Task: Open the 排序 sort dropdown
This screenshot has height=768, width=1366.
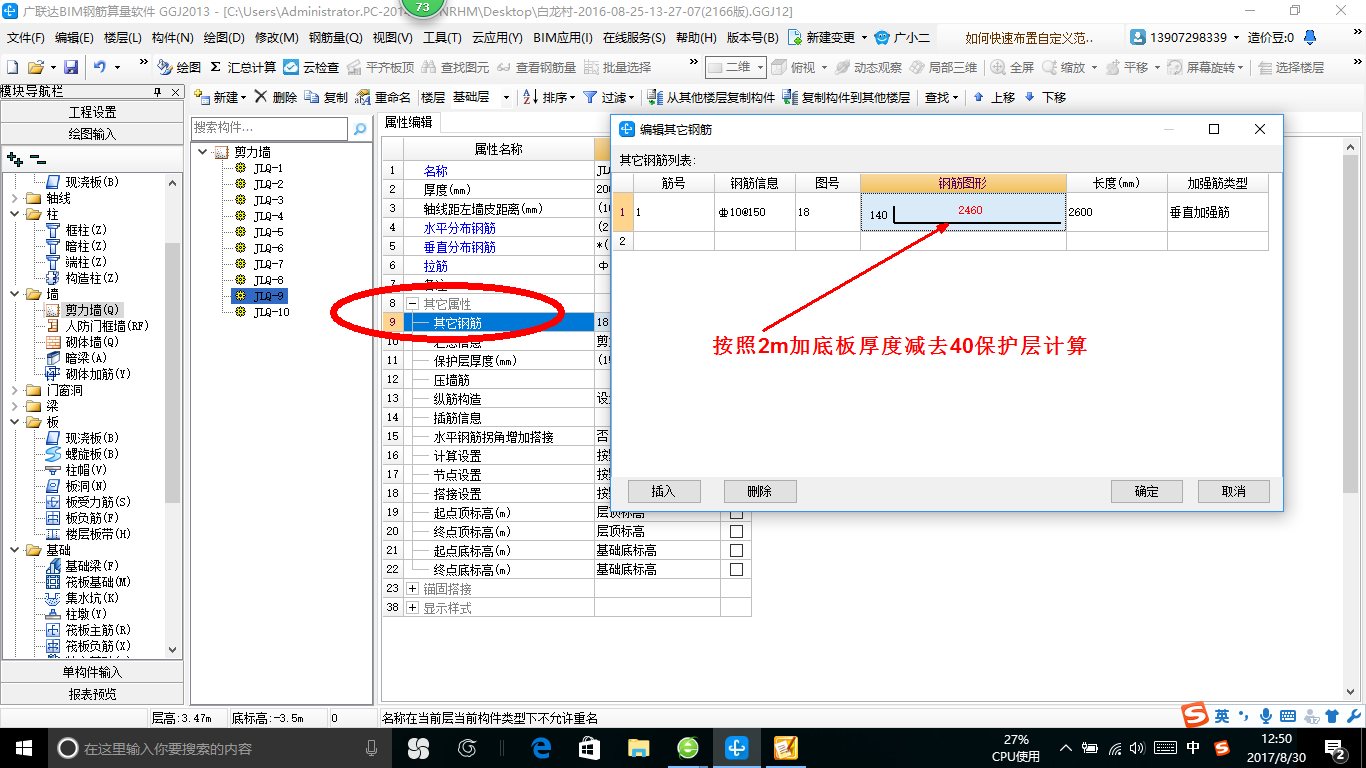Action: point(550,97)
